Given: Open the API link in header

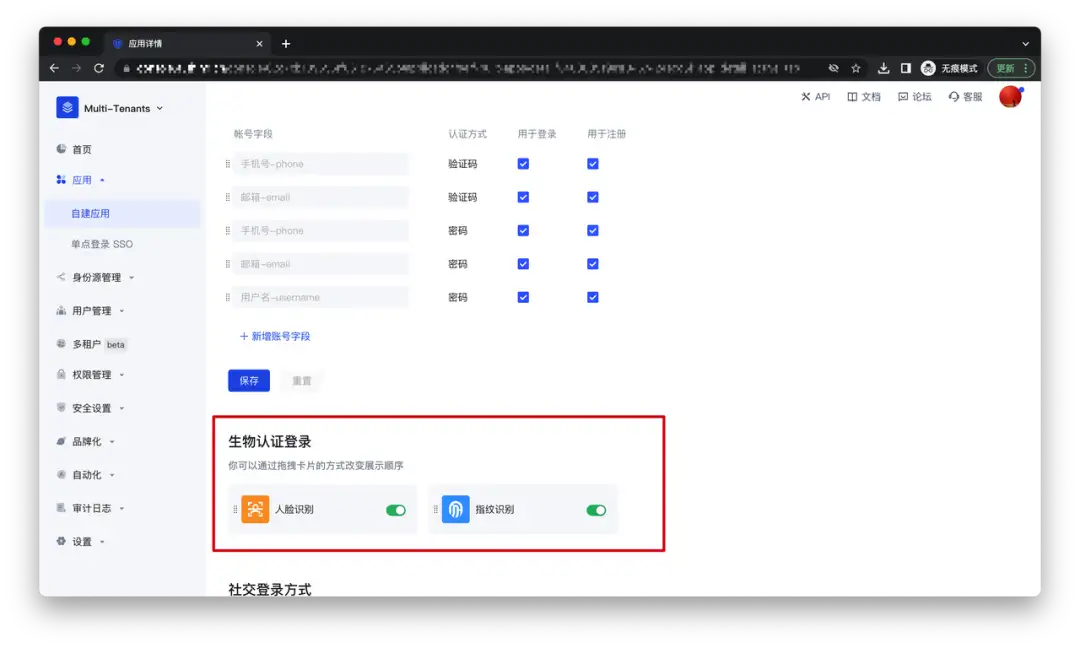Looking at the screenshot, I should (816, 97).
